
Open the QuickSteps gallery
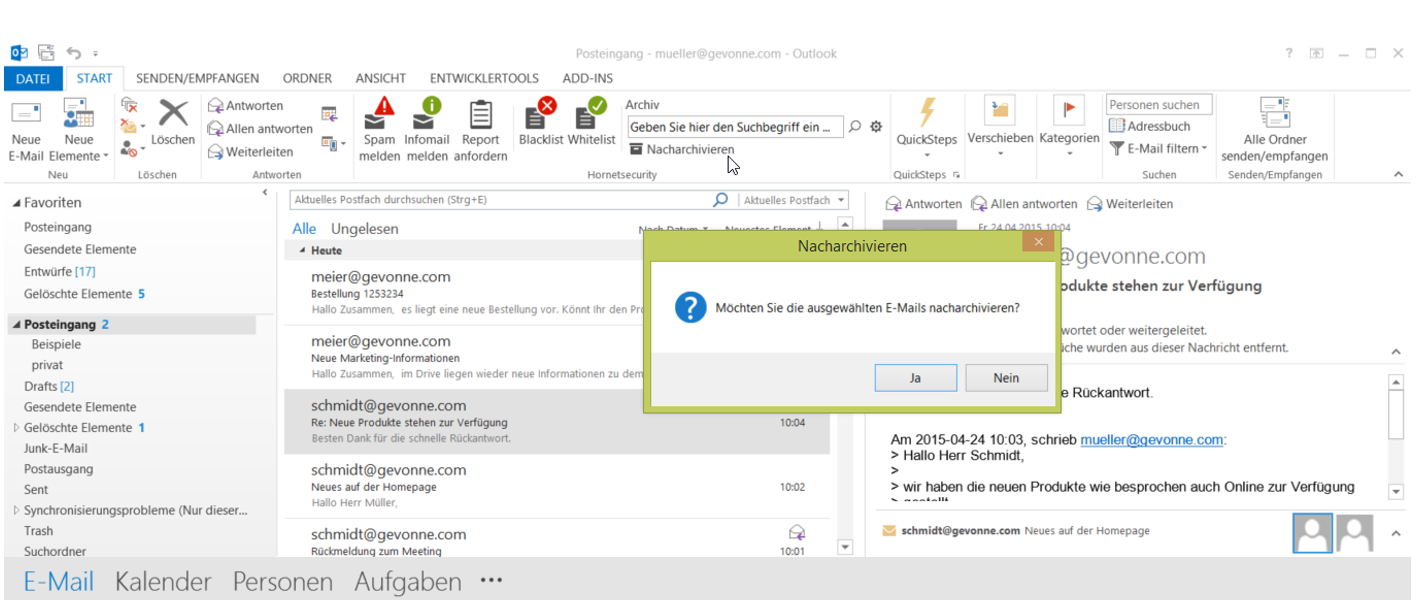pos(927,130)
